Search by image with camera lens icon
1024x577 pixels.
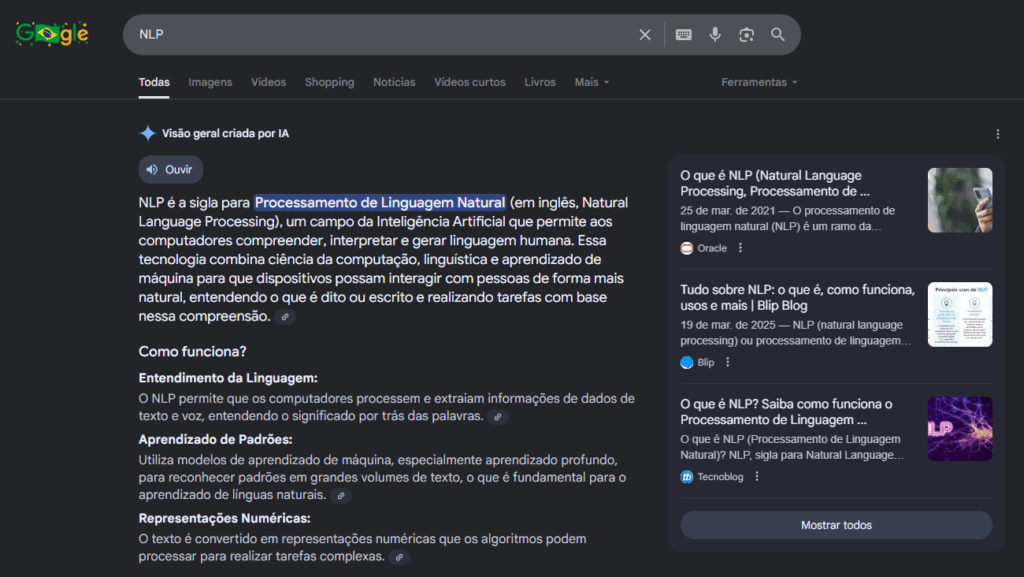(x=746, y=35)
